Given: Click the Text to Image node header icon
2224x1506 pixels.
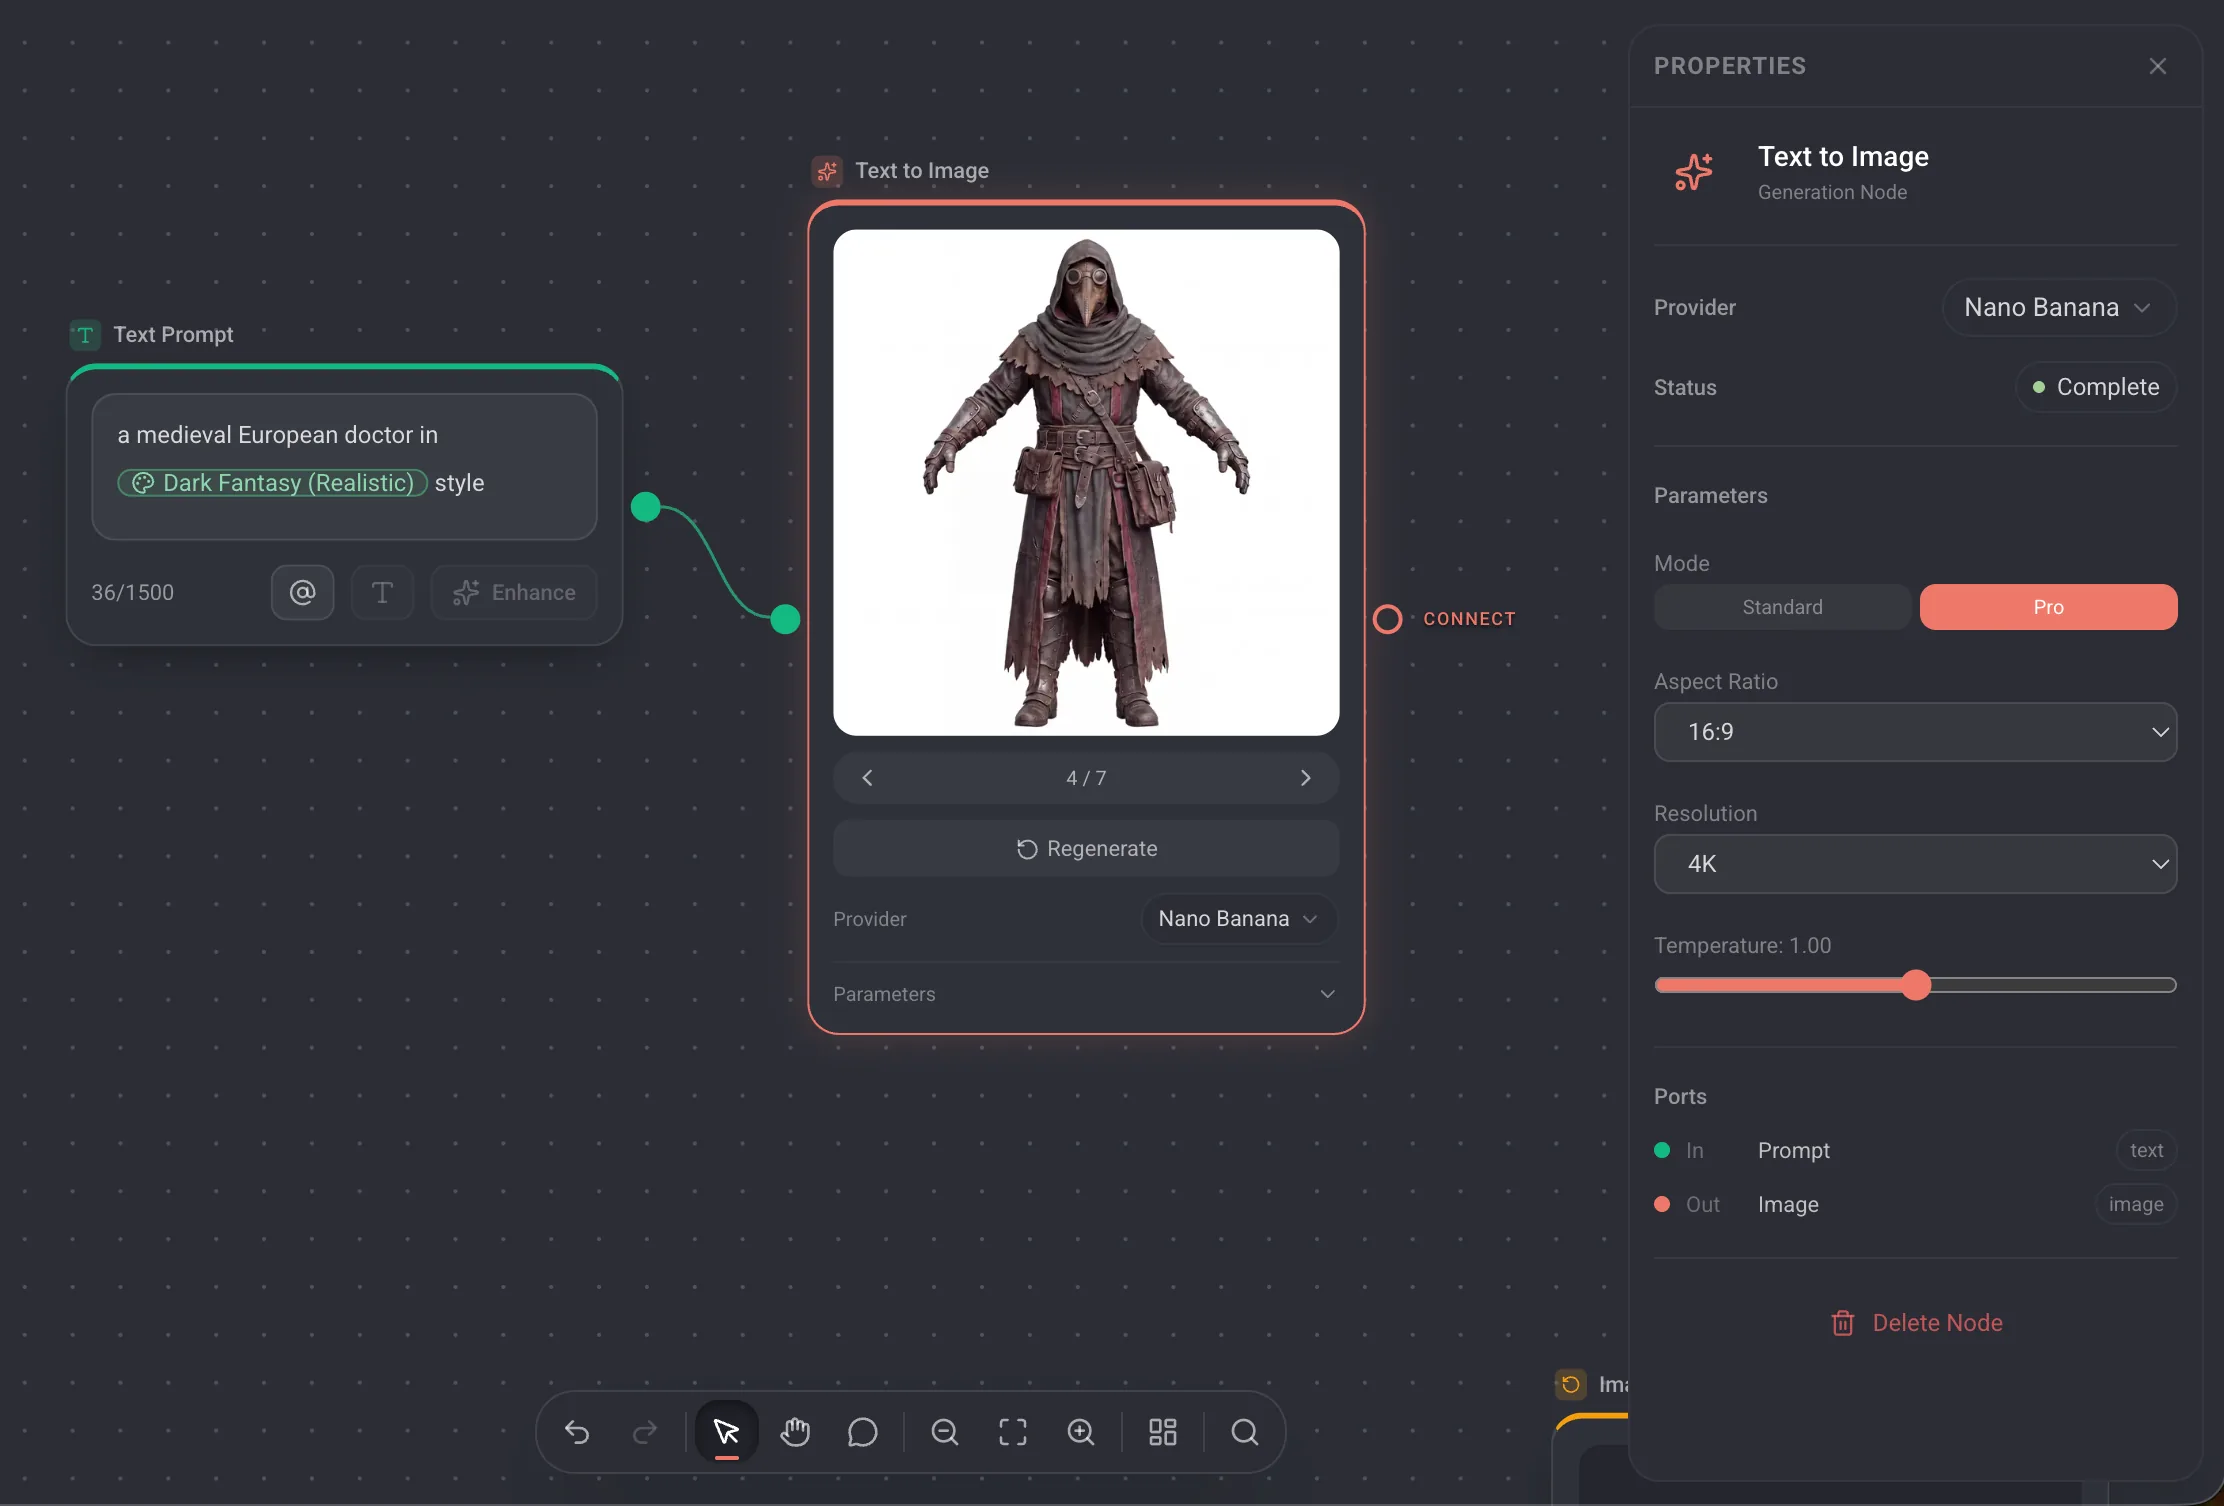Looking at the screenshot, I should 827,171.
